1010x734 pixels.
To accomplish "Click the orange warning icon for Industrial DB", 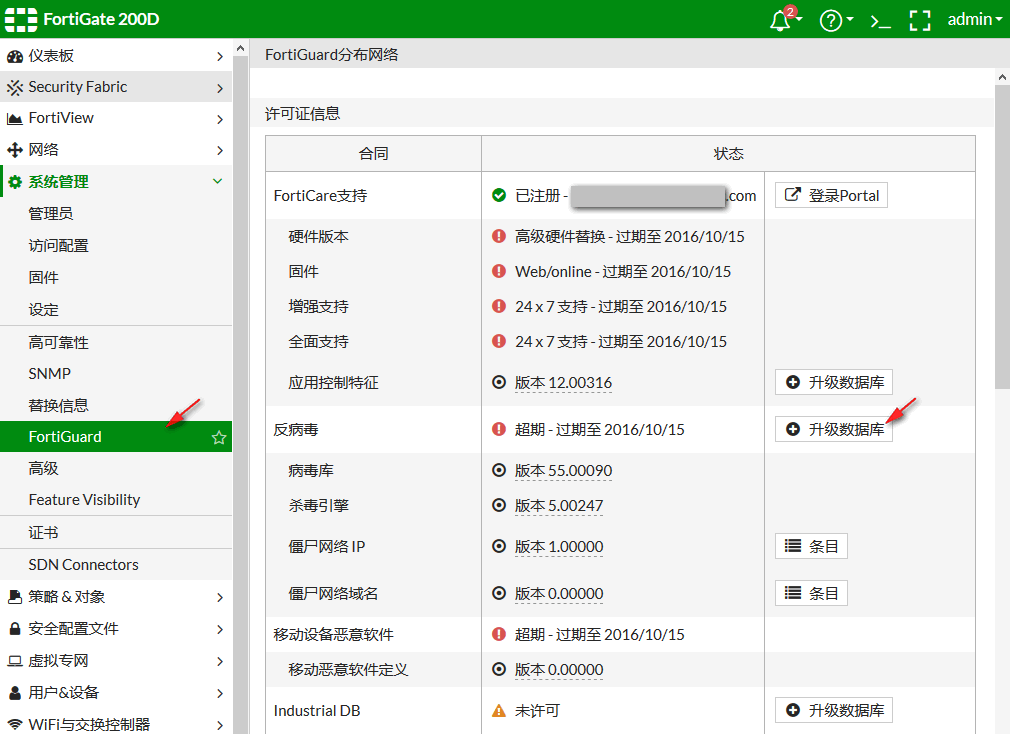I will click(499, 711).
